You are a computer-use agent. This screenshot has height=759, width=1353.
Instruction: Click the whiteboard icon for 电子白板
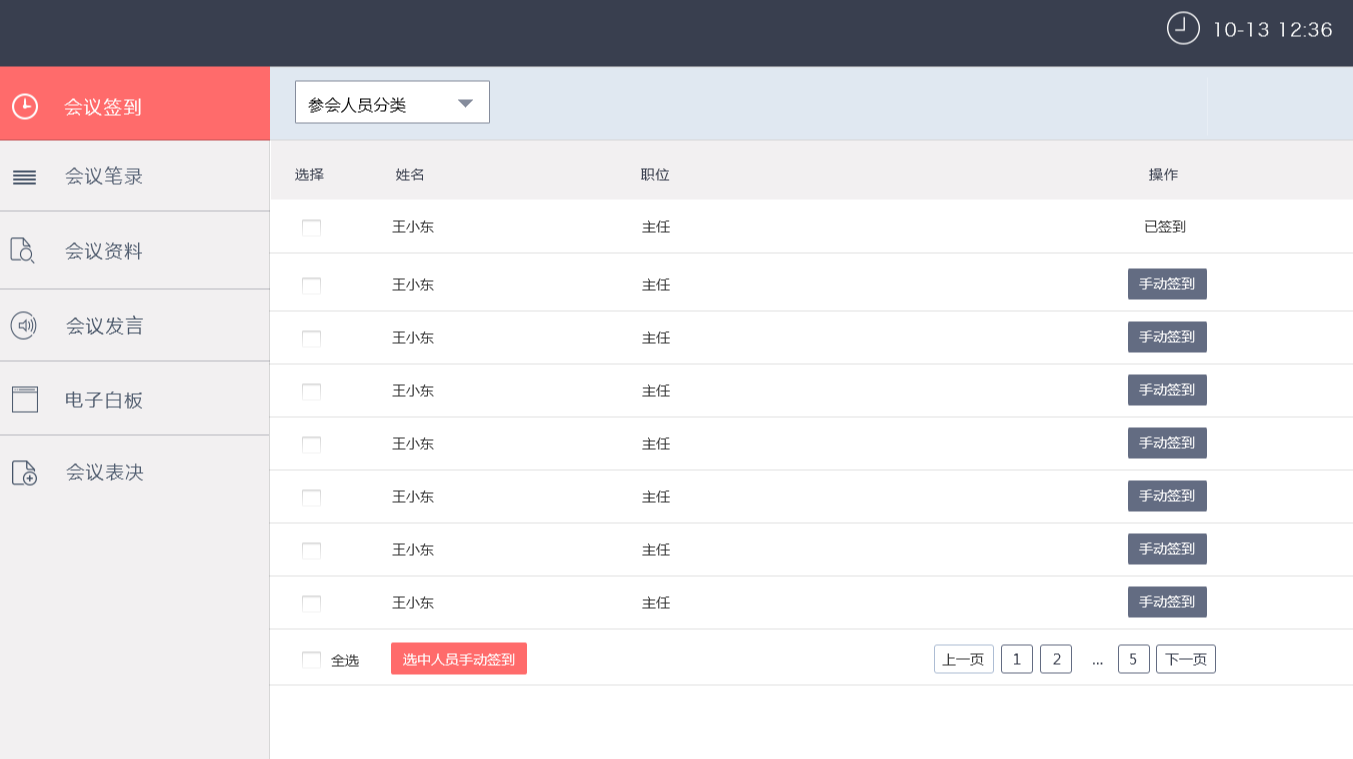(25, 399)
